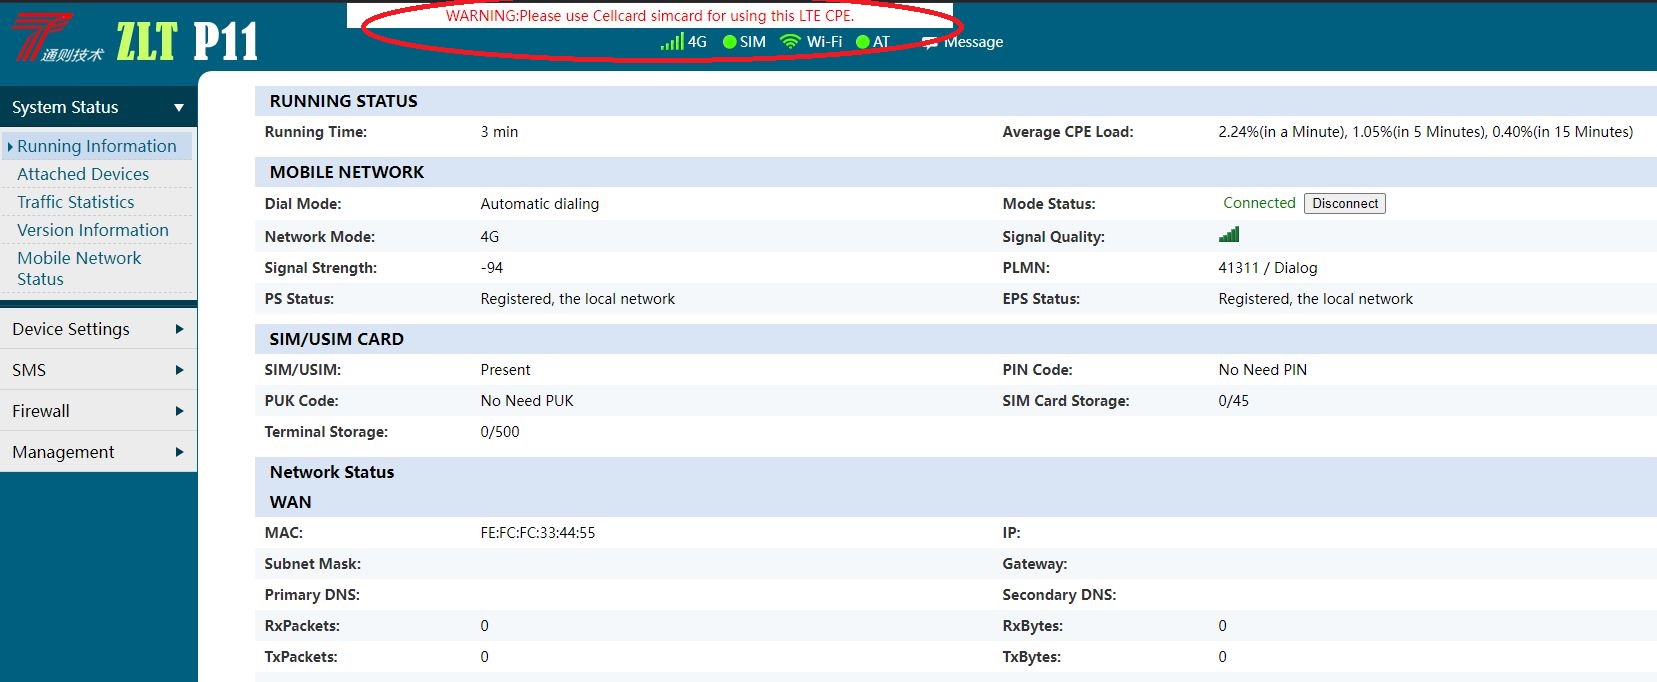The height and width of the screenshot is (682, 1657).
Task: Click the Terminal Storage value '0/500'
Action: click(x=499, y=432)
